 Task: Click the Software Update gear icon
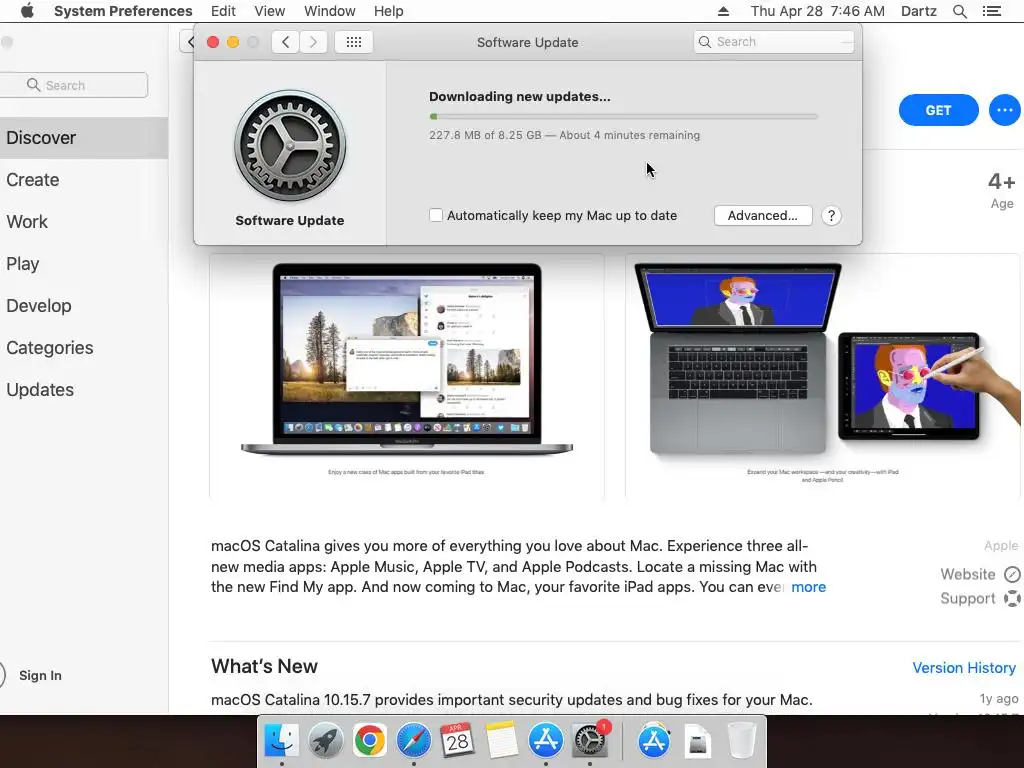tap(290, 146)
